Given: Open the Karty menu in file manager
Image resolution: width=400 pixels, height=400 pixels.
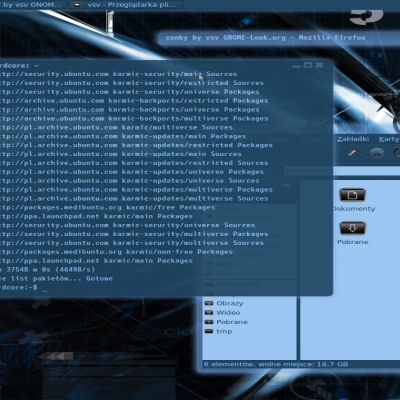Looking at the screenshot, I should coord(389,139).
